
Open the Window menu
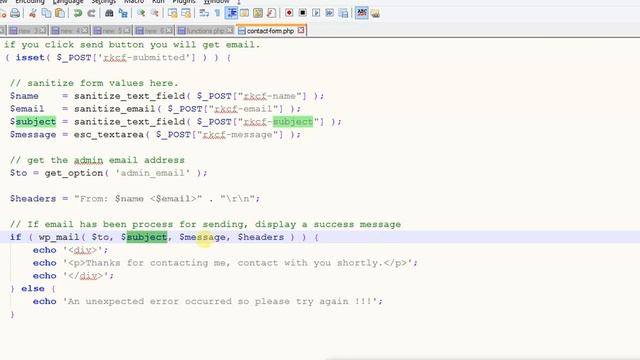click(216, 2)
